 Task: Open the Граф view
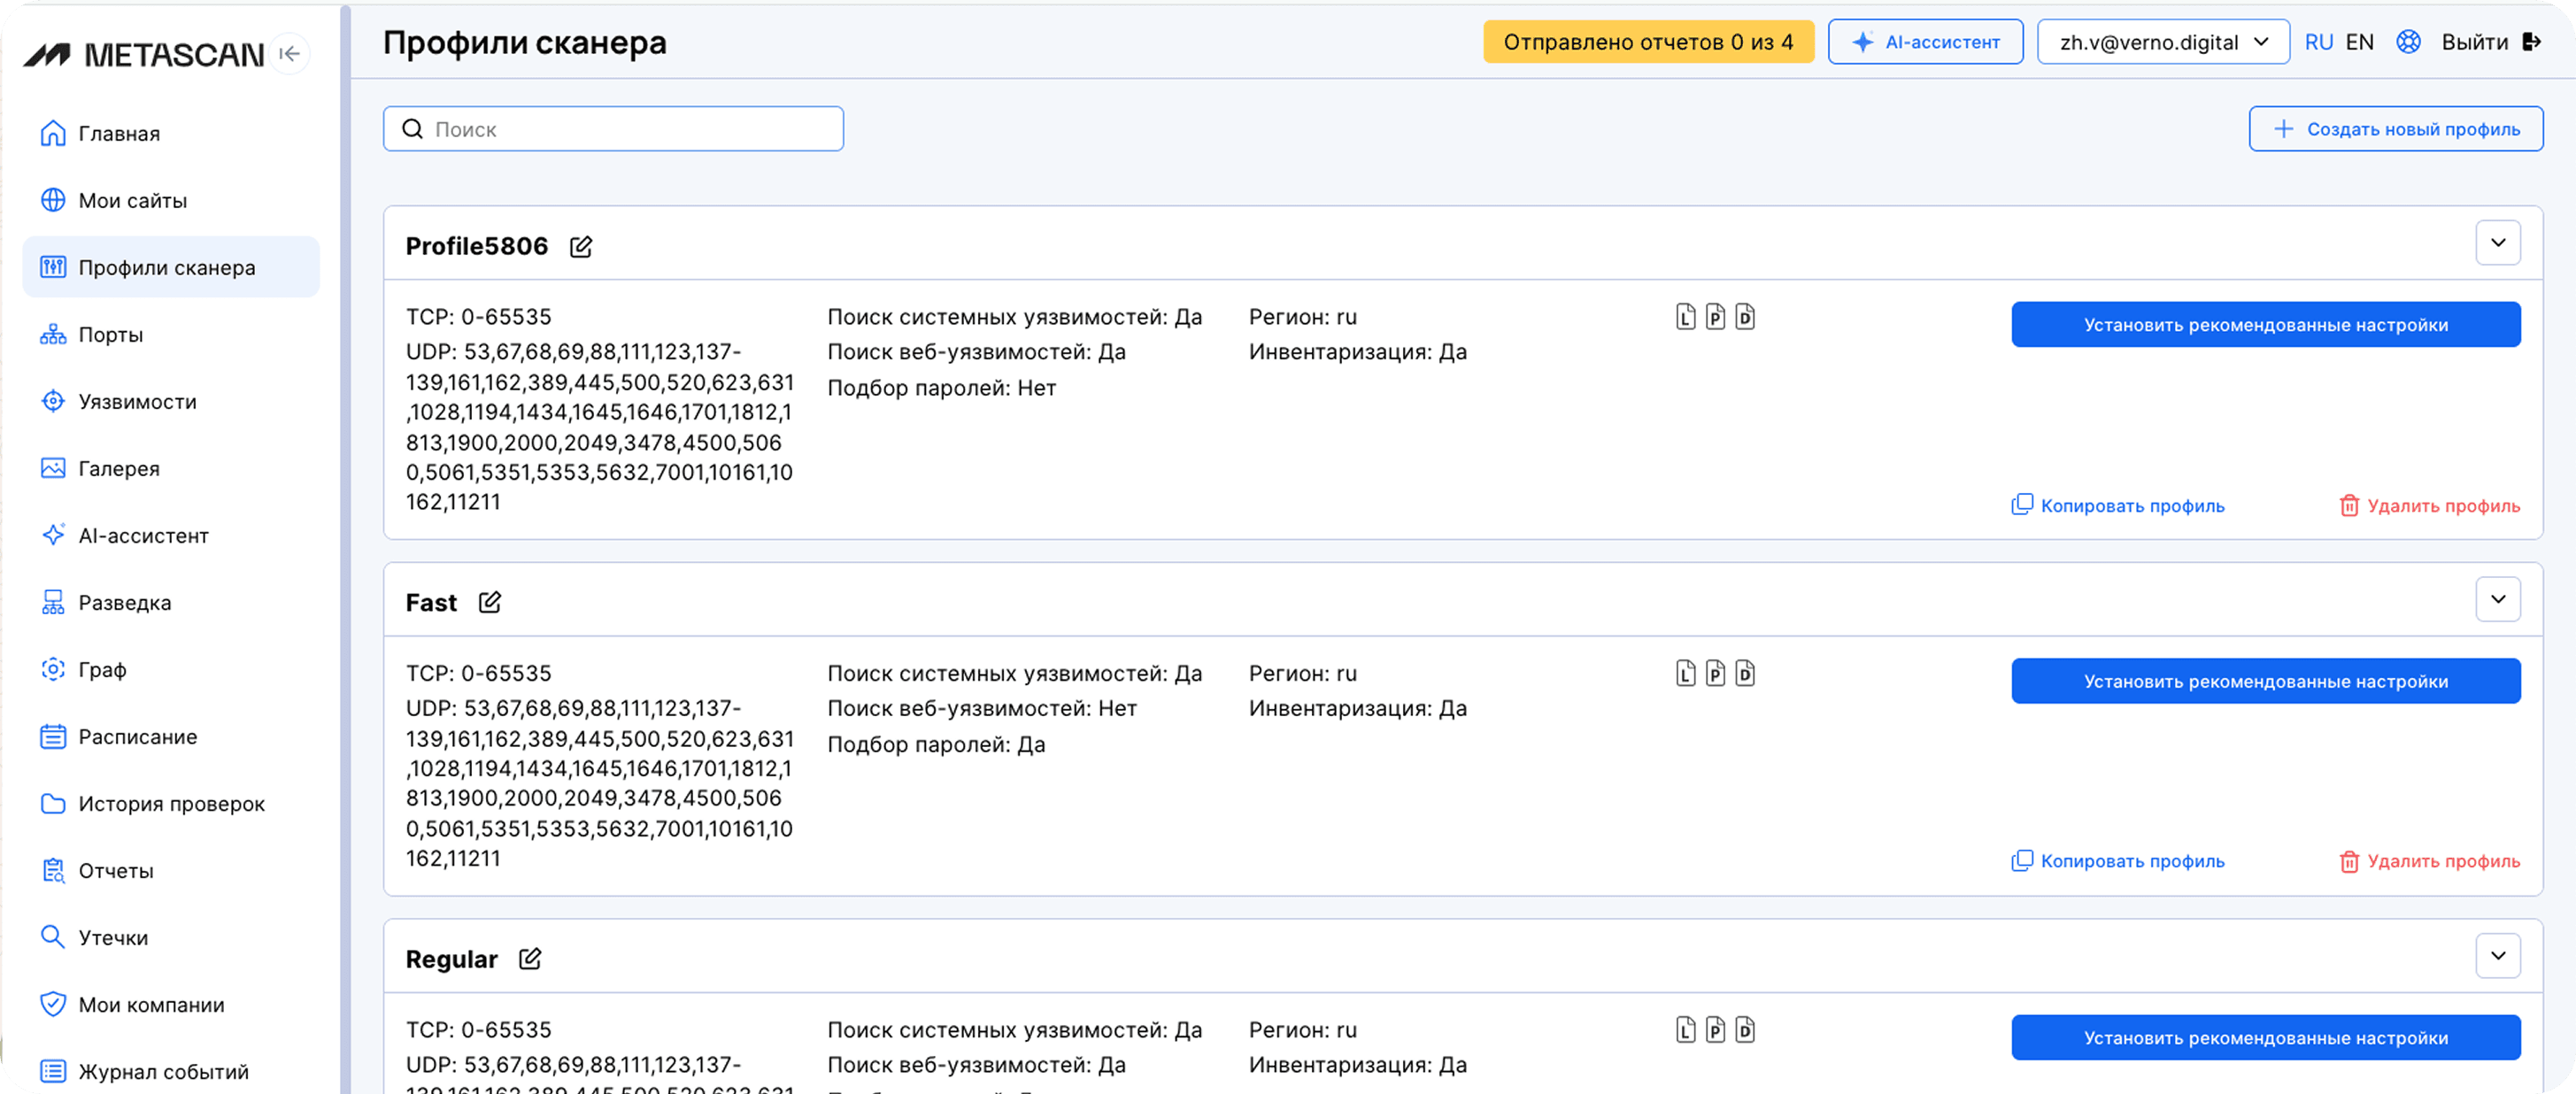[x=171, y=669]
